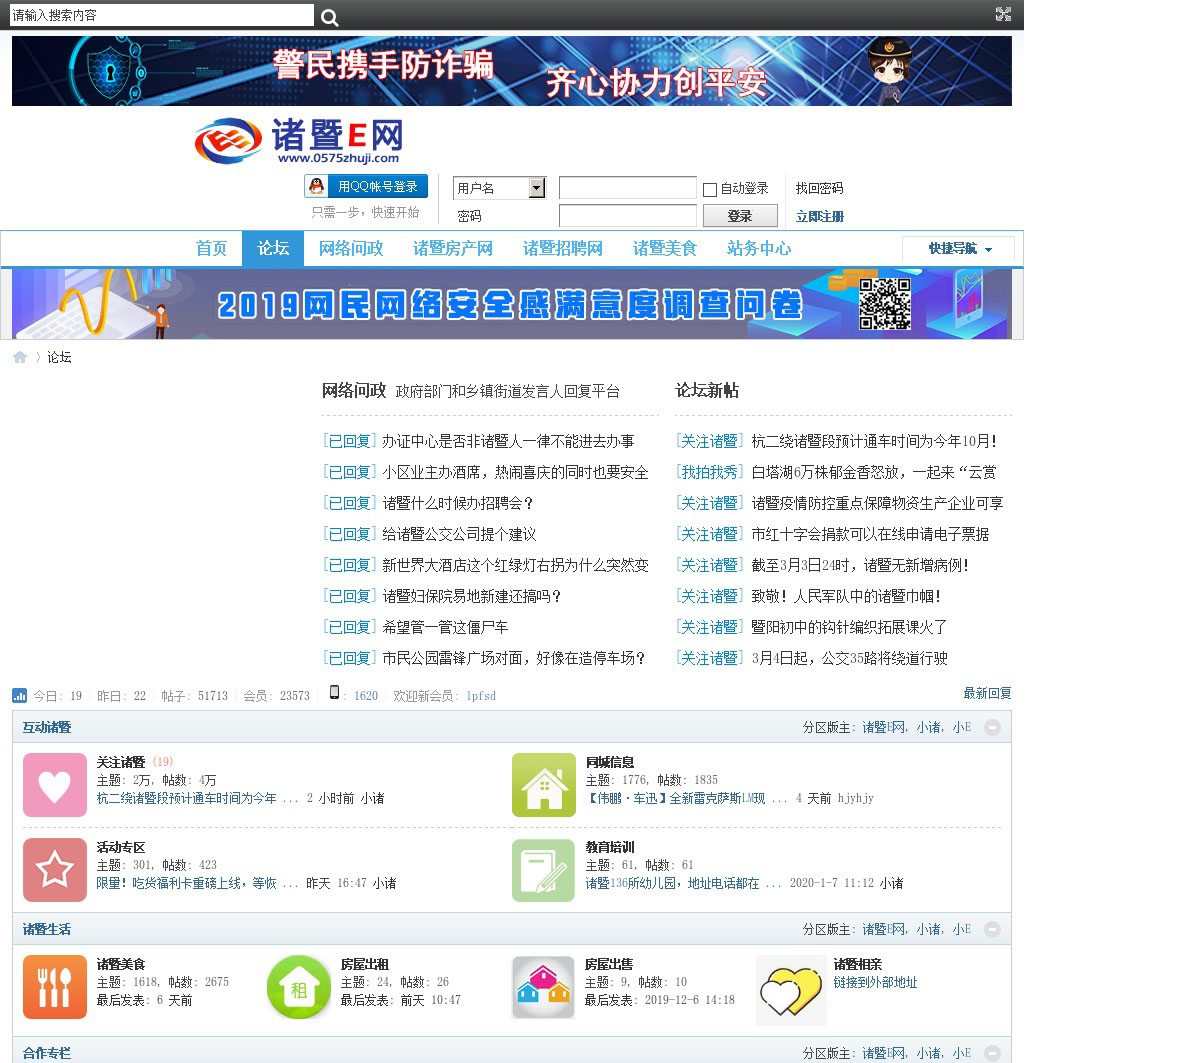This screenshot has width=1200, height=1063.
Task: Open the 活动专区 star icon
Action: [x=55, y=870]
